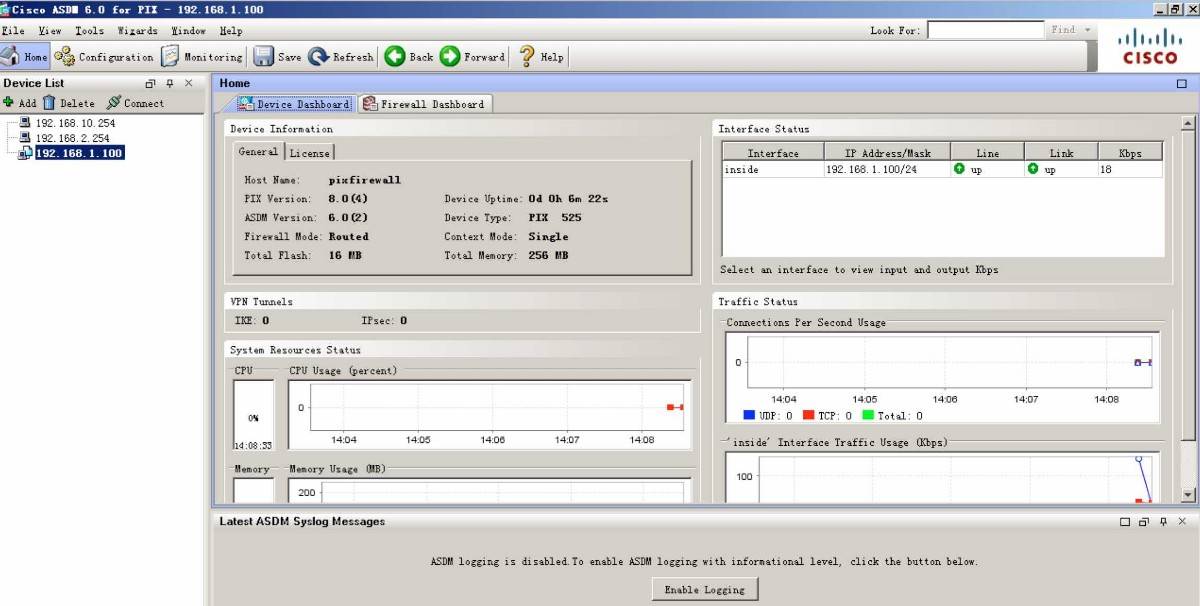Select the License tab in Device Information

(309, 153)
